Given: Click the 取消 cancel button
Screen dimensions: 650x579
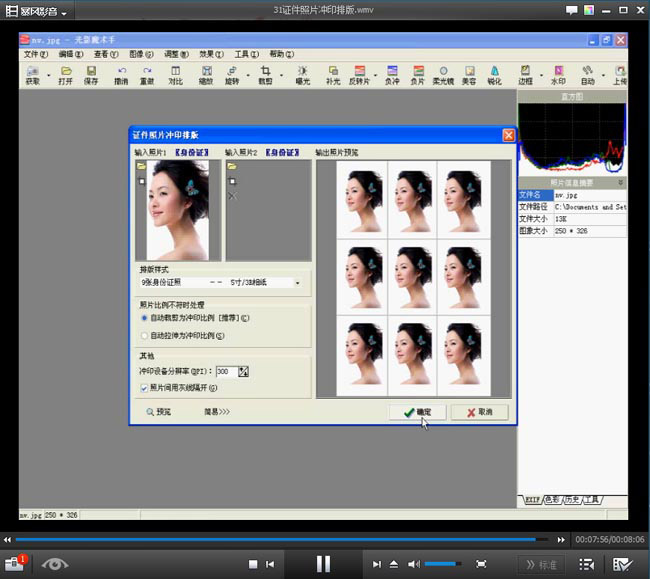Looking at the screenshot, I should [x=480, y=412].
